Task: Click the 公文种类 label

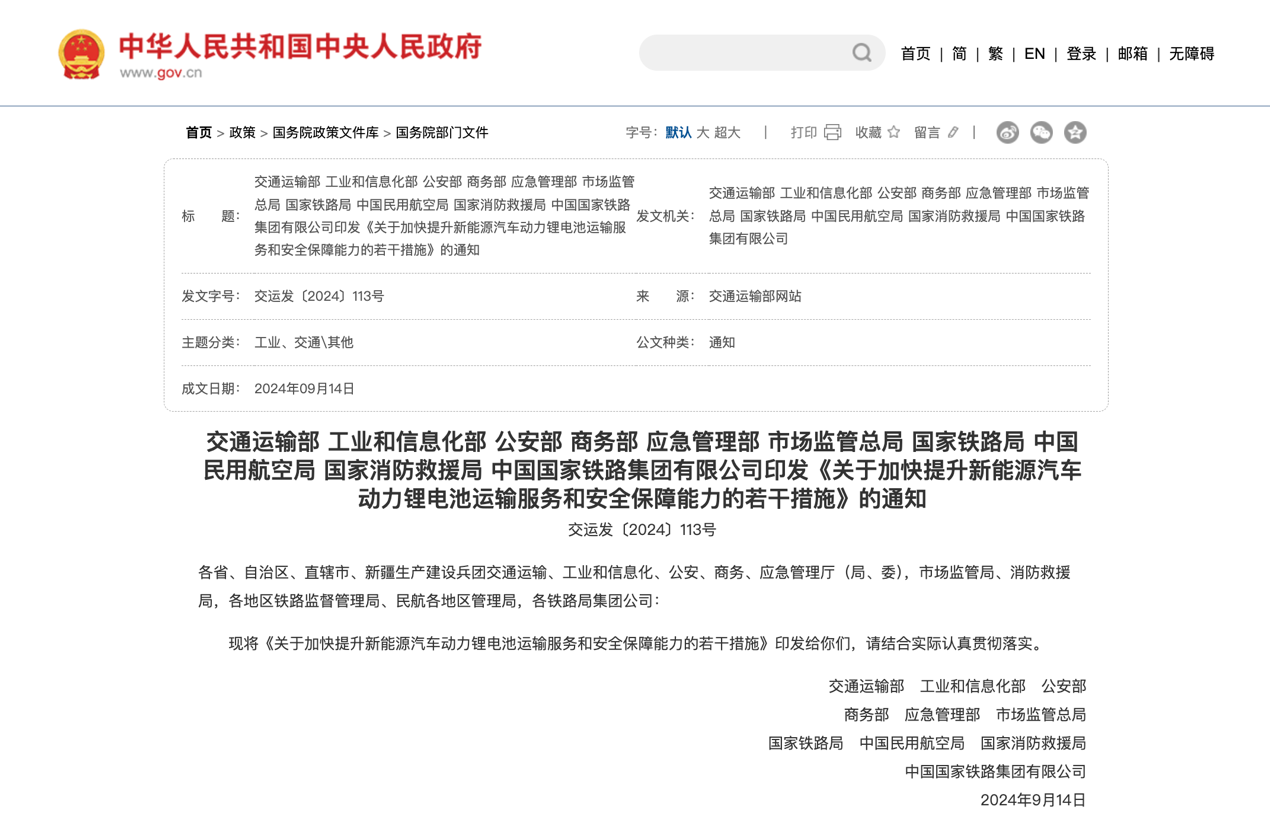Action: click(665, 342)
